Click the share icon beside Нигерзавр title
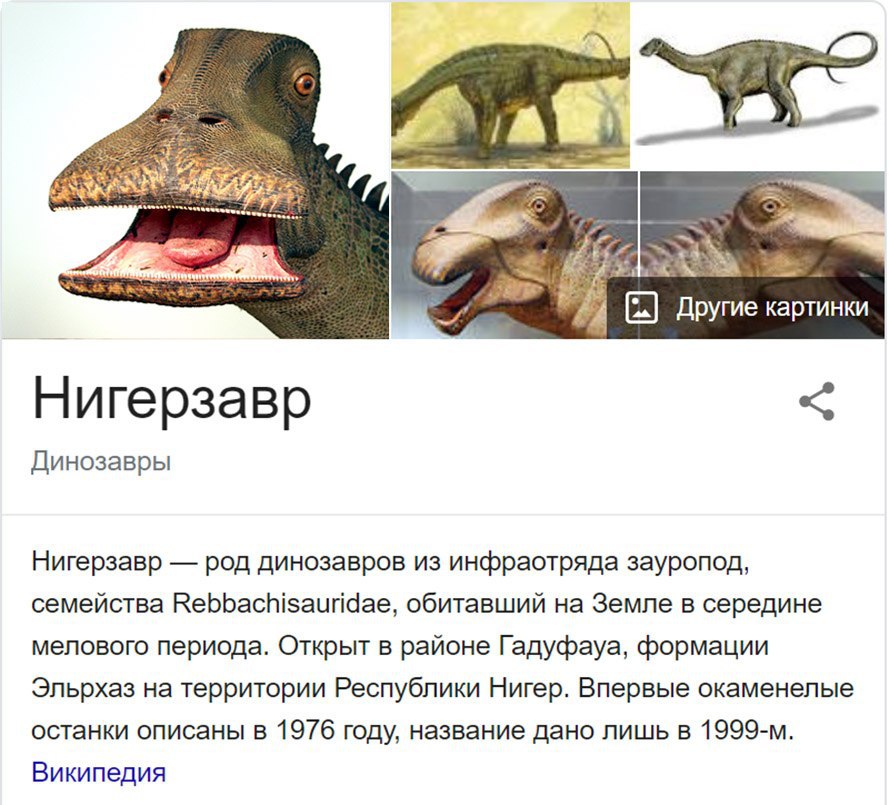This screenshot has height=805, width=889. click(817, 401)
